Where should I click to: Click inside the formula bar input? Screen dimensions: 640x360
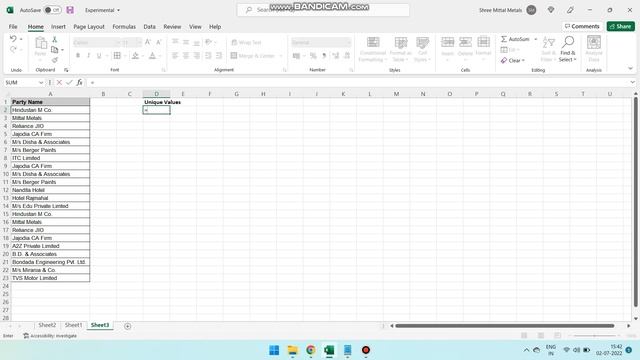point(359,82)
